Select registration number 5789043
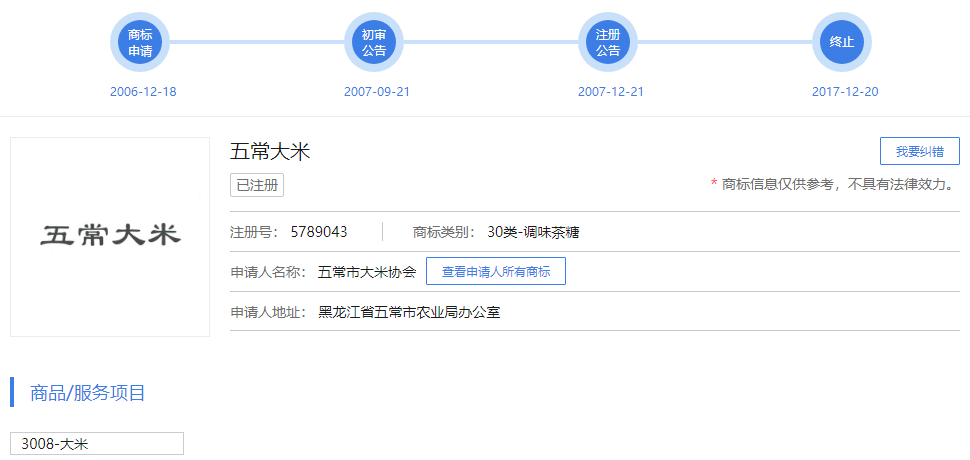The width and height of the screenshot is (970, 460). [319, 232]
